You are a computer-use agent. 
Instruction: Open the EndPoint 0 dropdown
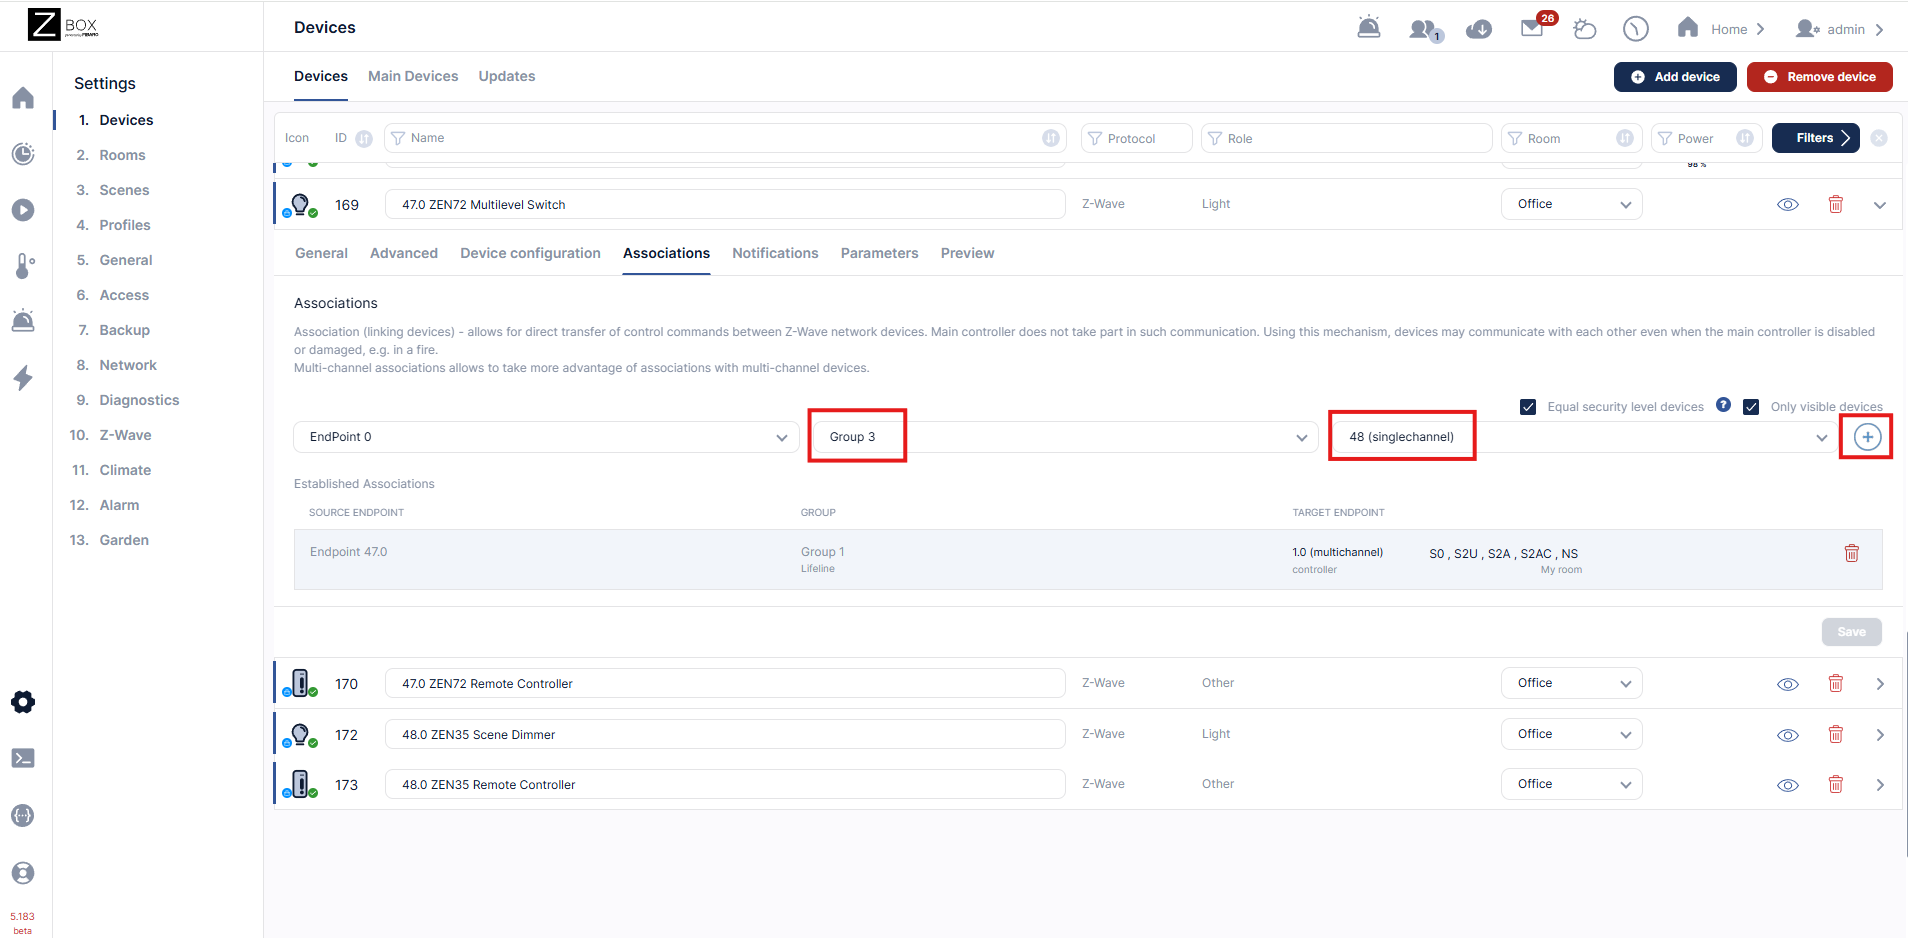[546, 437]
